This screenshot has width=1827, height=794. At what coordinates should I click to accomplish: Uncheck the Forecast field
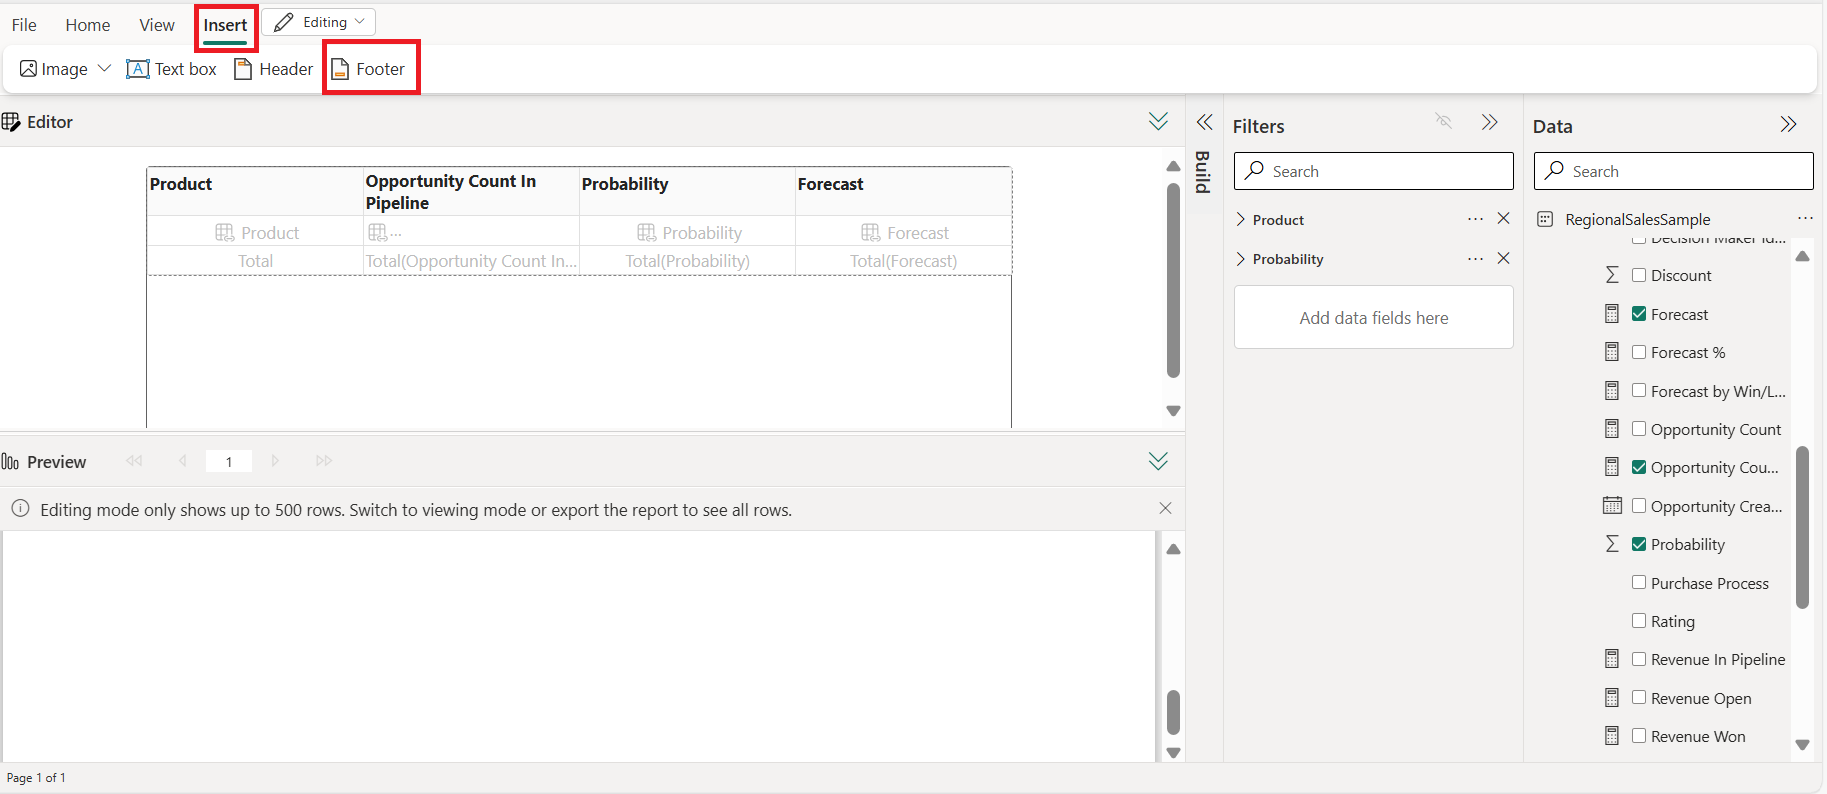[1639, 314]
